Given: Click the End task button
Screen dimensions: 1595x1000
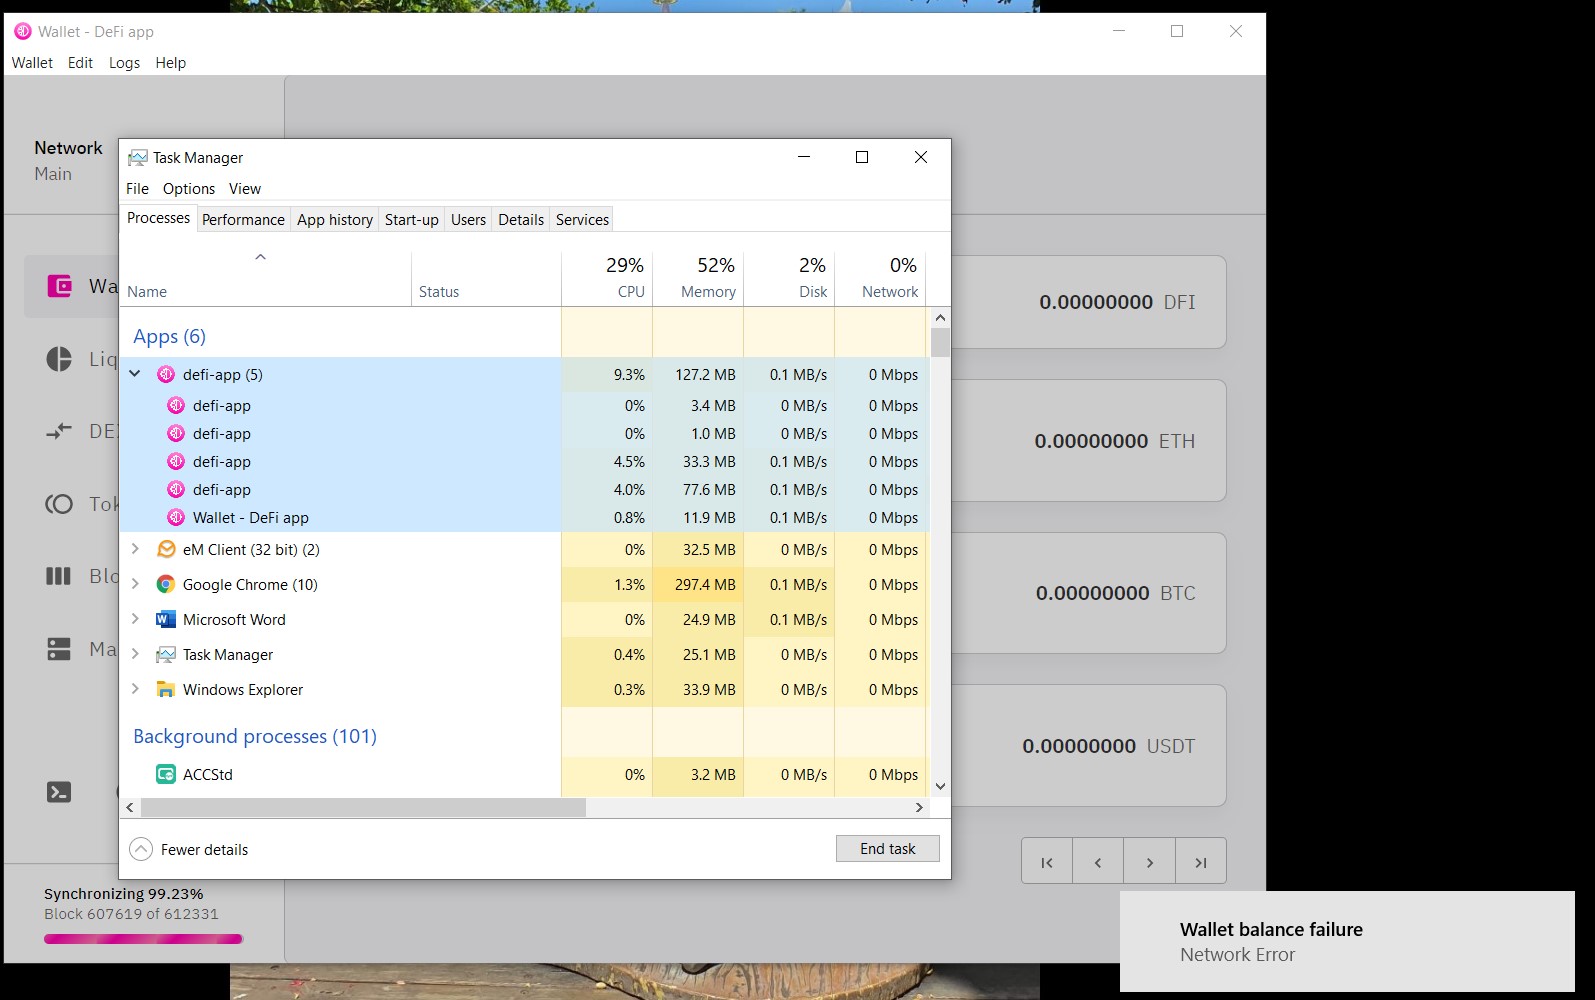Looking at the screenshot, I should 888,849.
